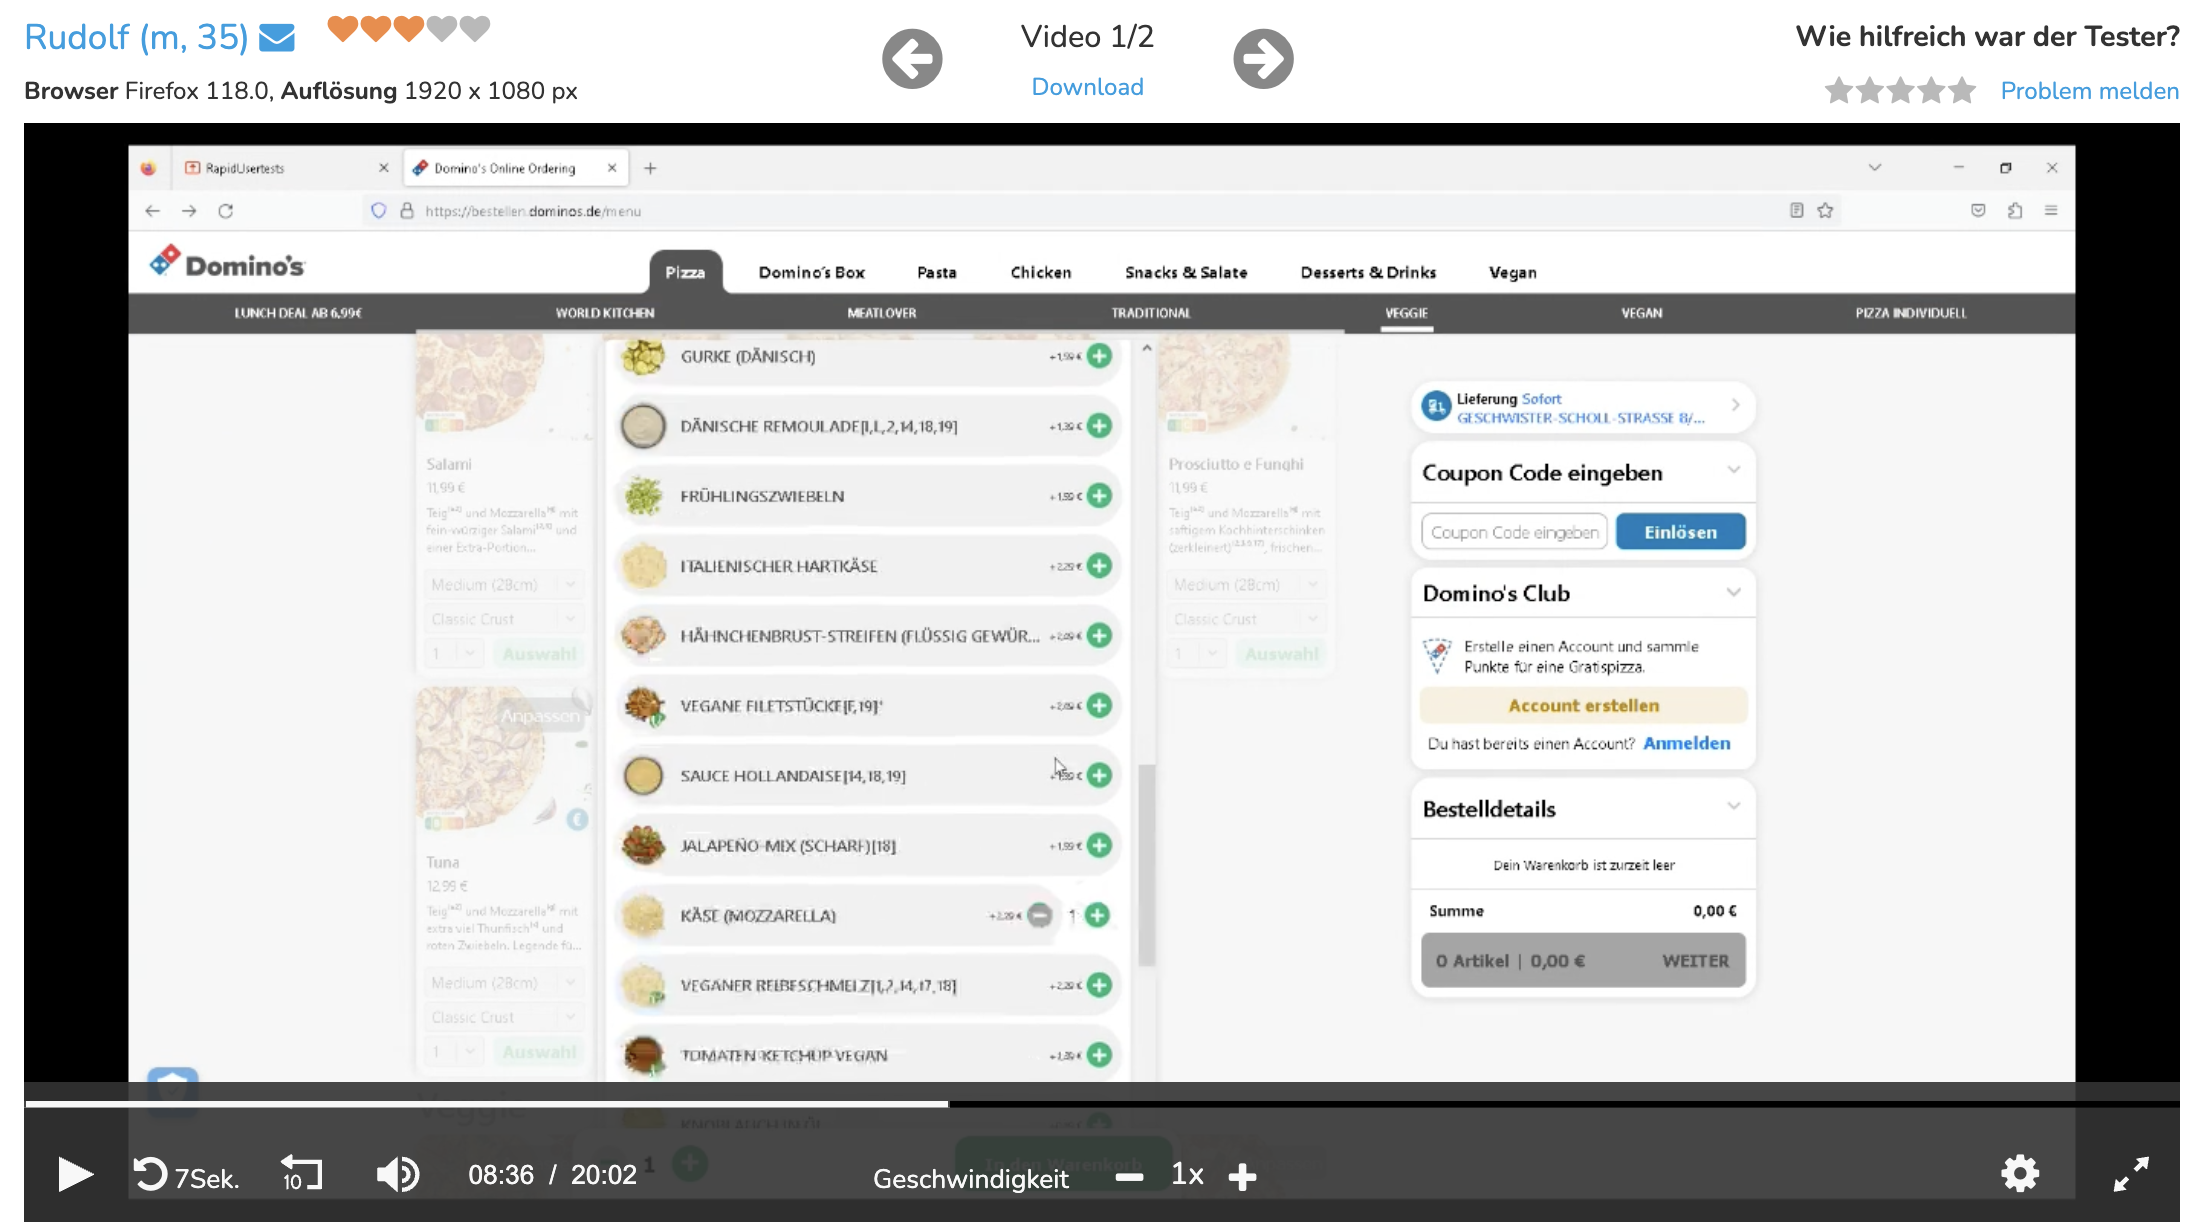Go to next video with right arrow
This screenshot has width=2210, height=1222.
1262,59
